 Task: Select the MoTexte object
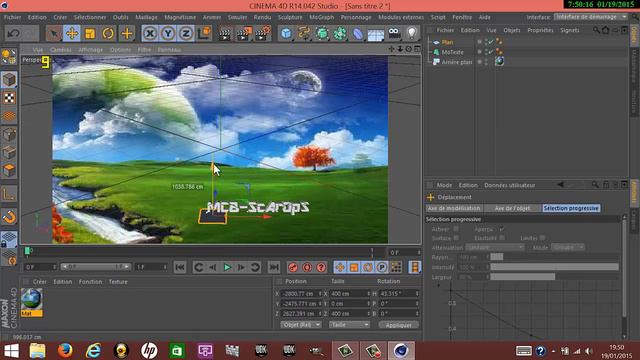tap(452, 52)
